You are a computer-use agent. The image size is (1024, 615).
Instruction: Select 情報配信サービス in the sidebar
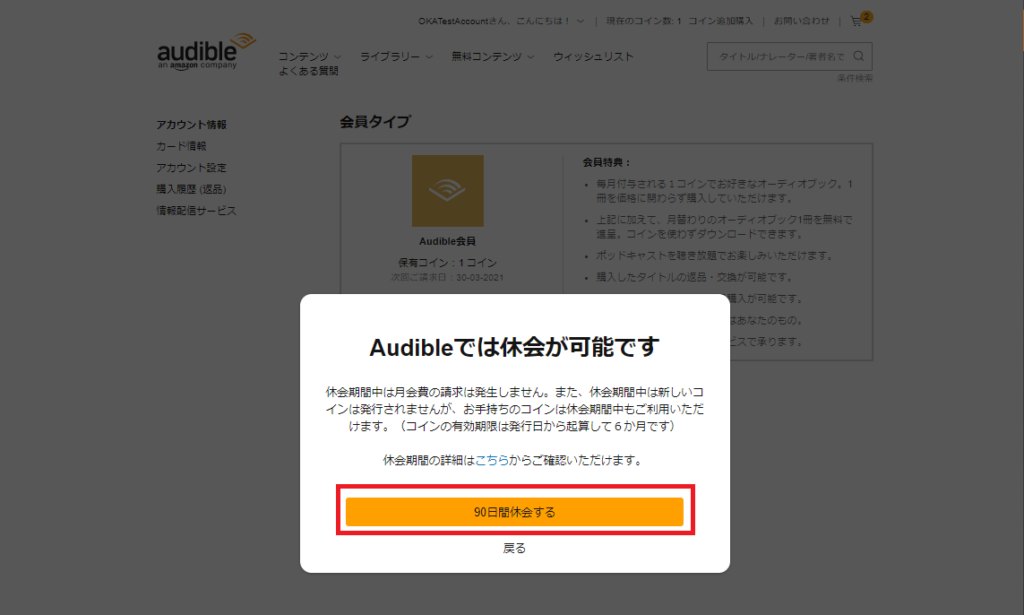(196, 211)
